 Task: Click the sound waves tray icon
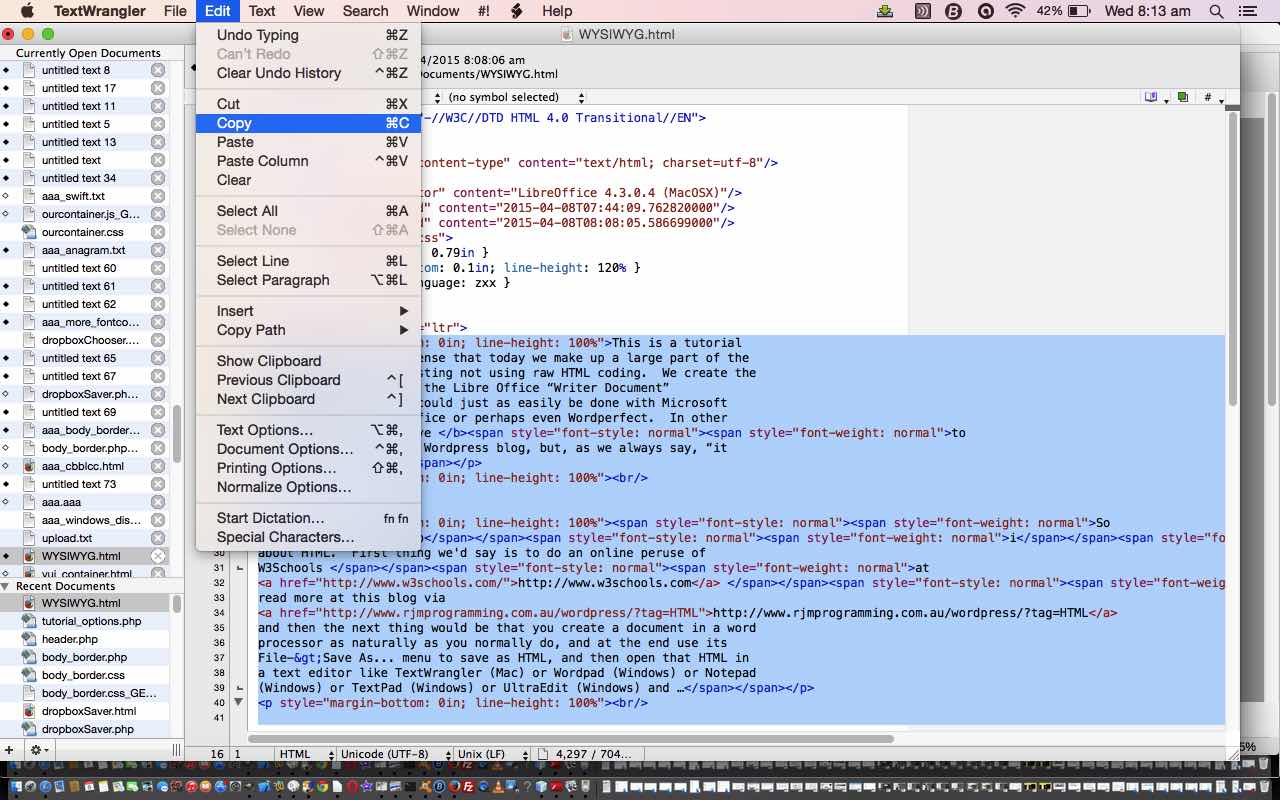[x=922, y=11]
